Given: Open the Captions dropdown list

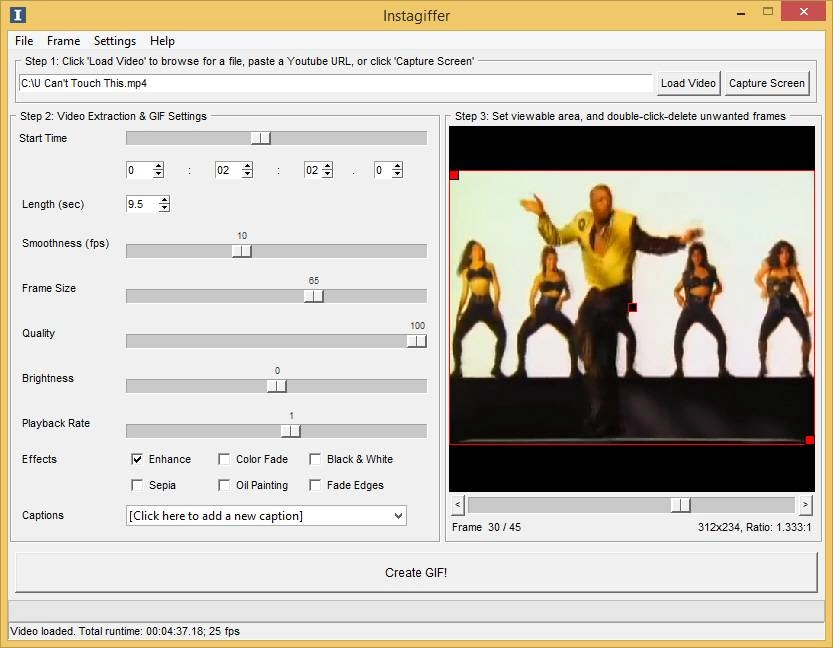Looking at the screenshot, I should [x=398, y=516].
